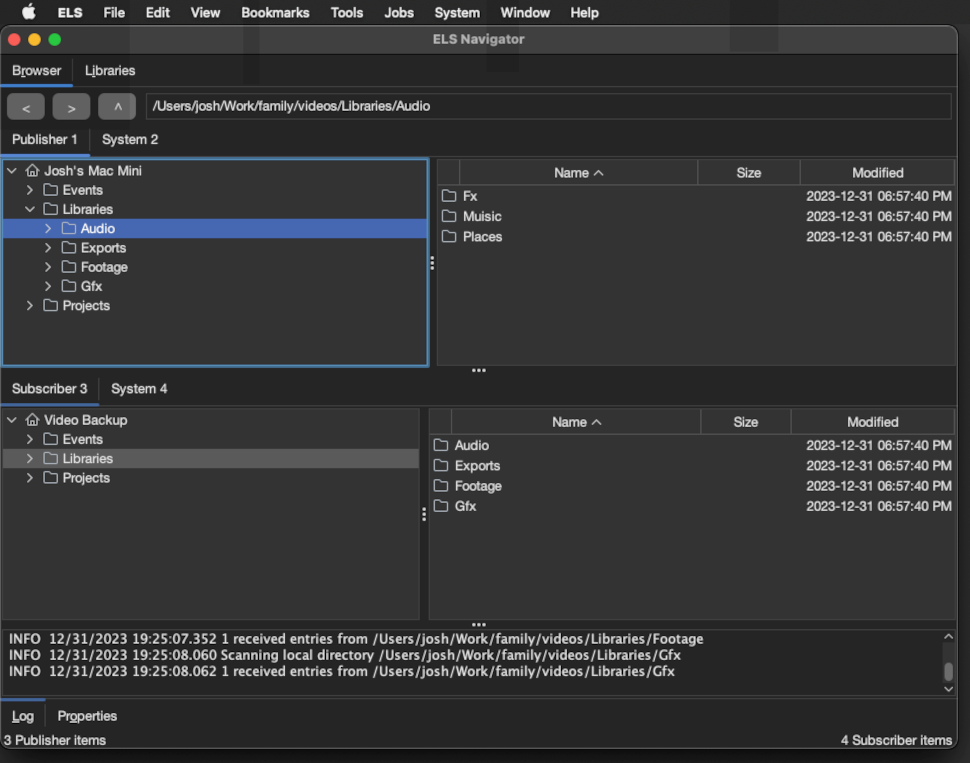This screenshot has width=970, height=763.
Task: Sort subscriber list by Modified column
Action: (872, 422)
